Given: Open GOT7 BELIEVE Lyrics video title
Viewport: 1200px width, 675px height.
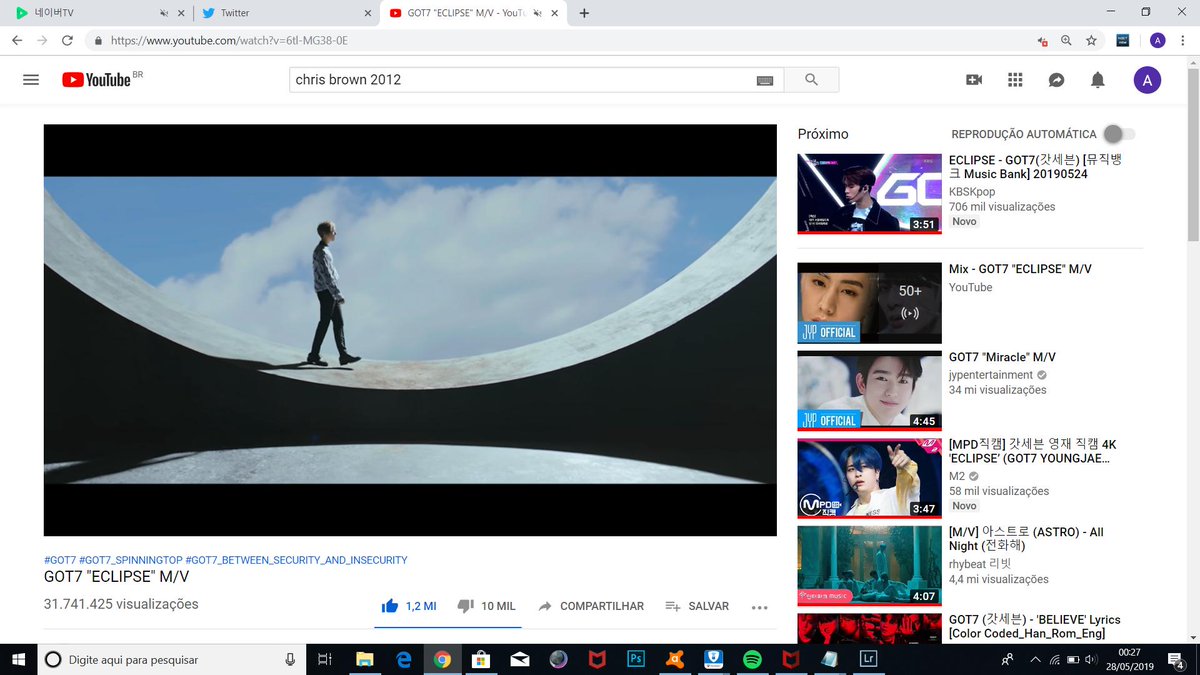Looking at the screenshot, I should [1035, 626].
